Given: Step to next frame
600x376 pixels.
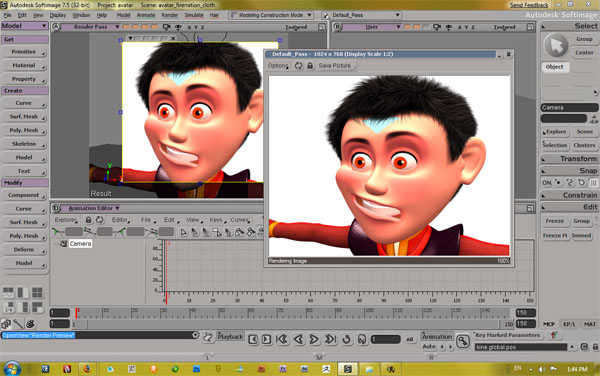Looking at the screenshot, I should click(x=267, y=339).
